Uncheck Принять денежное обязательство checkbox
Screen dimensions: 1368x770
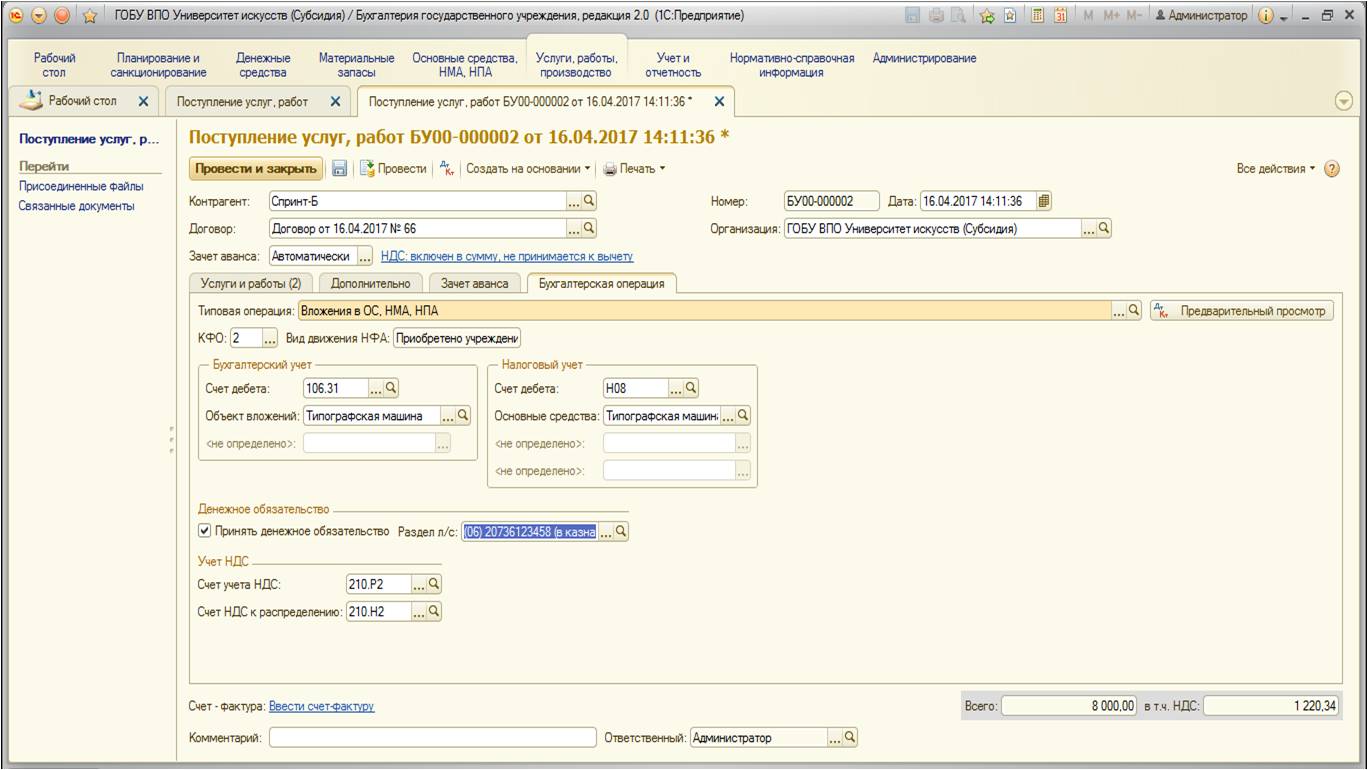(x=205, y=532)
